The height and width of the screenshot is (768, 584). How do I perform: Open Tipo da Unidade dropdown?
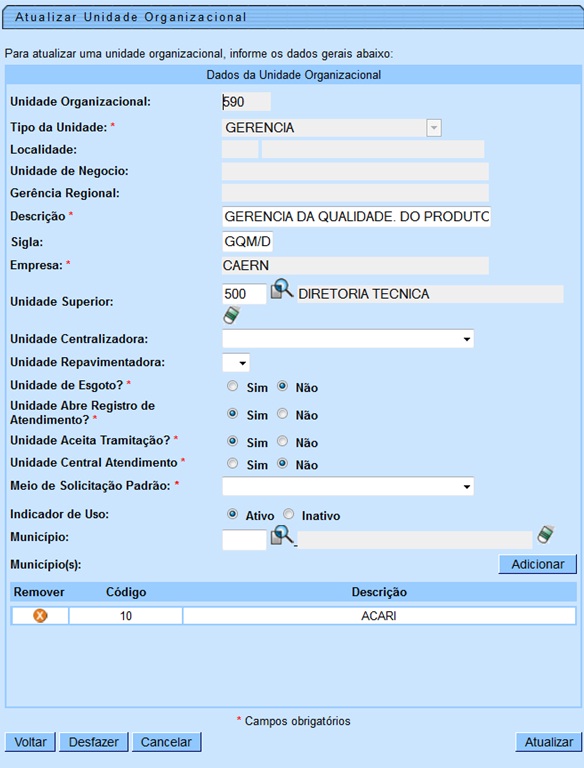tap(434, 128)
